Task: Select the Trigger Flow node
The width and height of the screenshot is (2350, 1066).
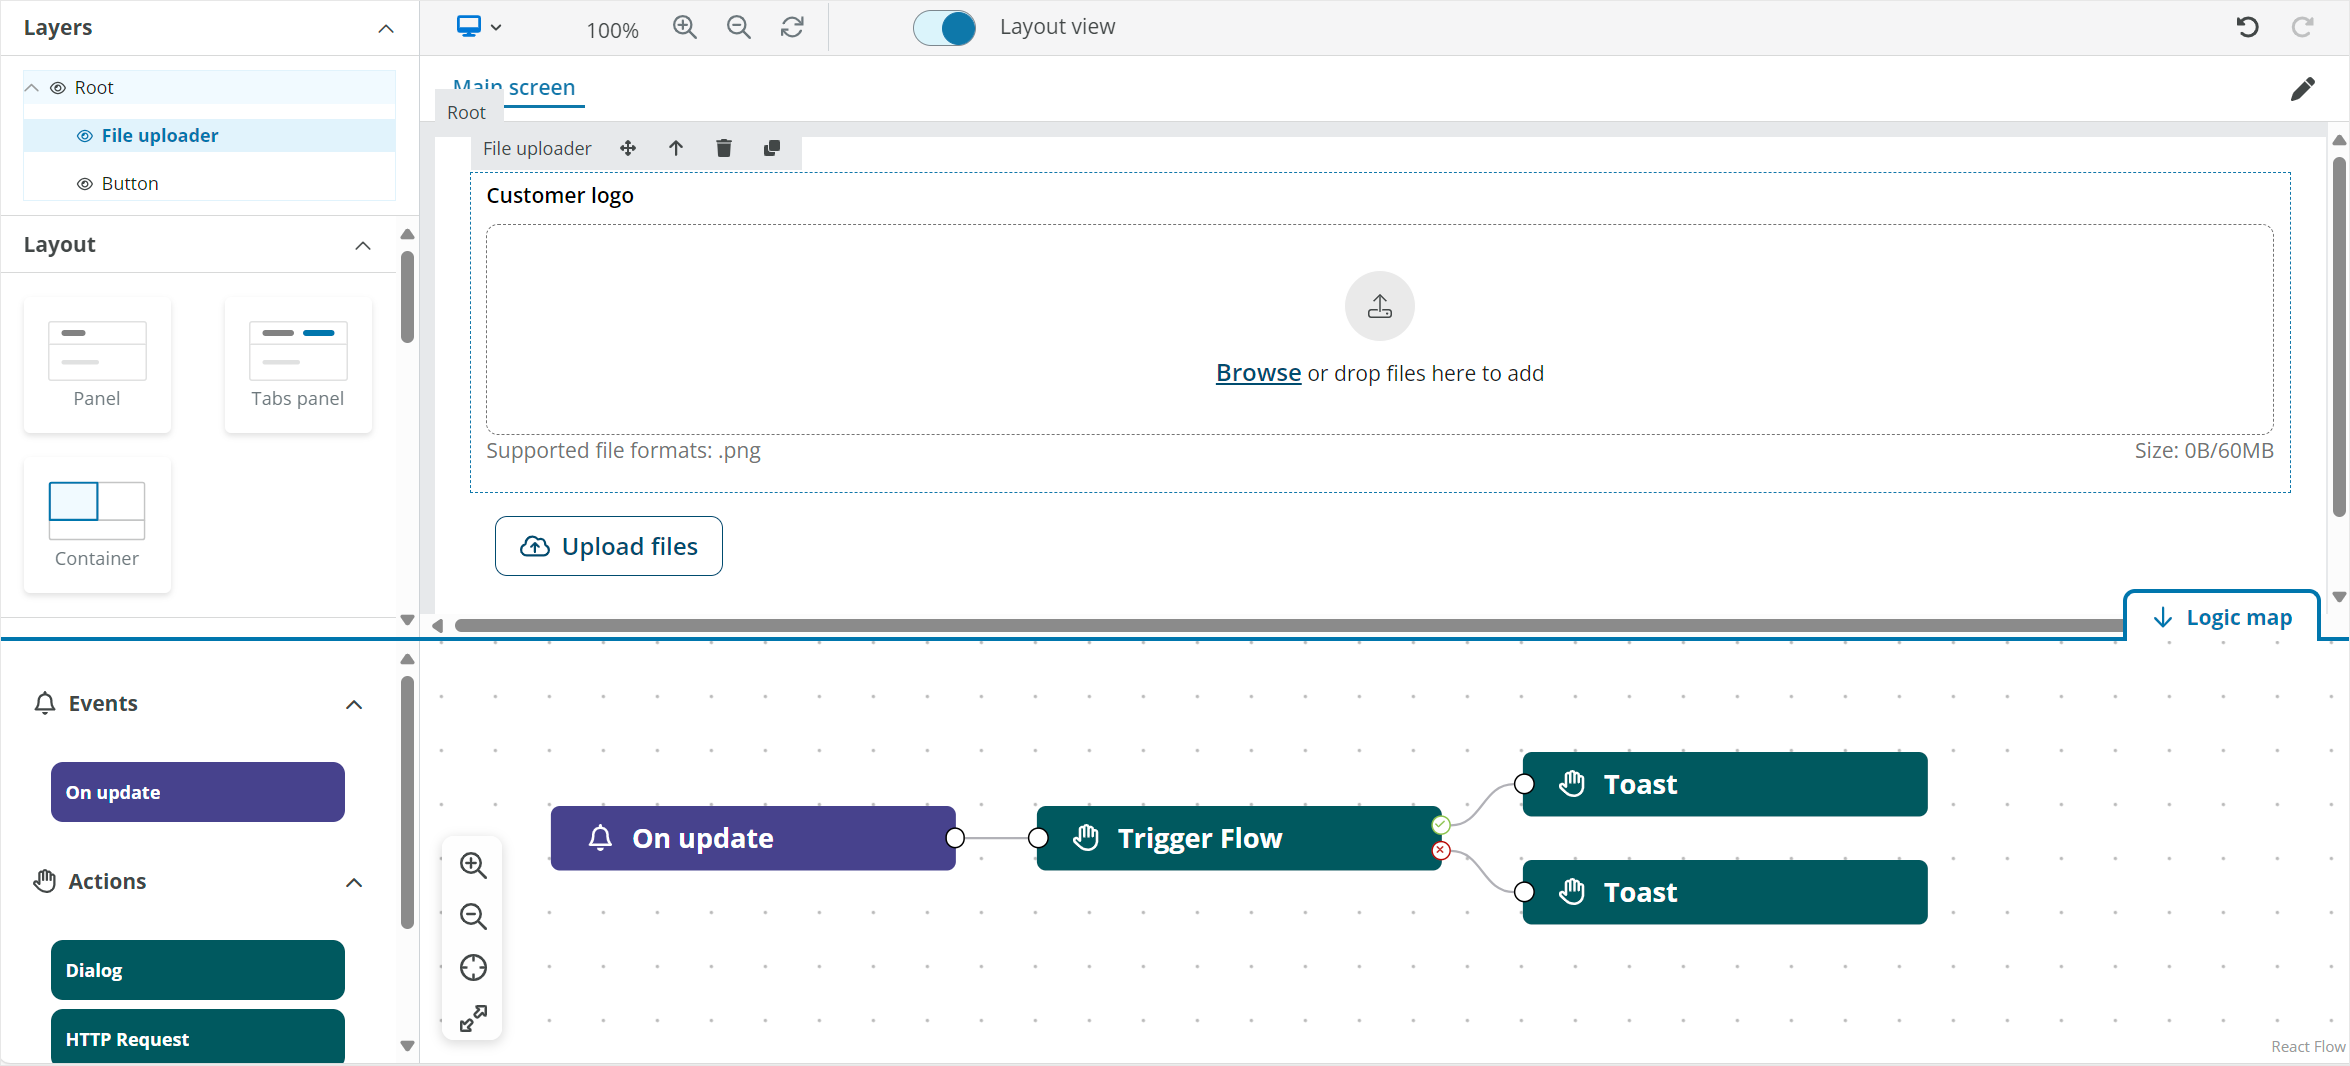Action: coord(1200,838)
